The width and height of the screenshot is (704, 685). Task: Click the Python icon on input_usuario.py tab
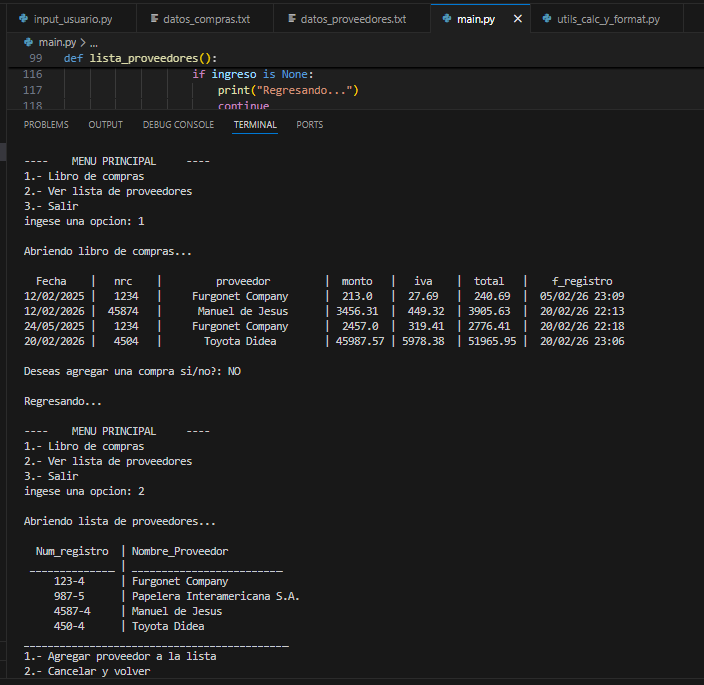pyautogui.click(x=23, y=19)
